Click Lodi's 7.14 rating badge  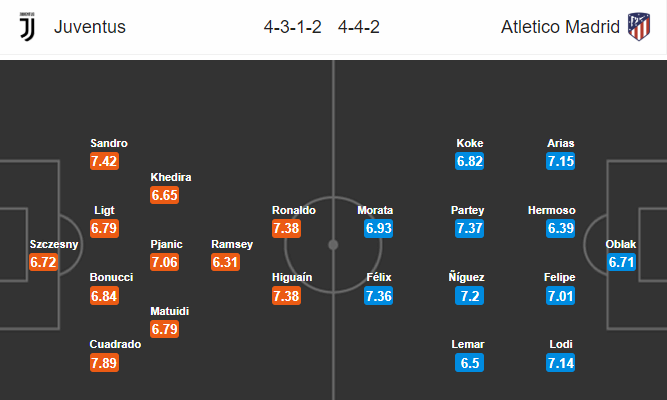point(561,363)
